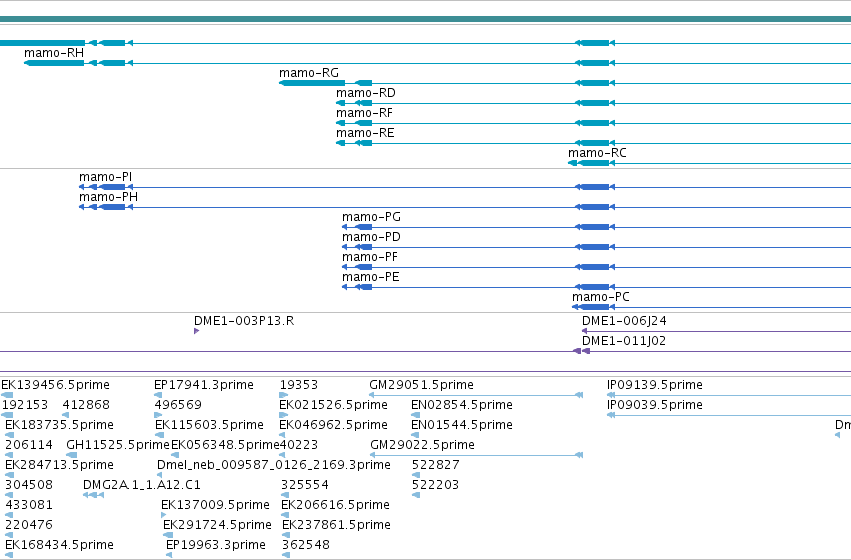Select the mamo-PC protein label
The height and width of the screenshot is (560, 851).
tap(601, 297)
